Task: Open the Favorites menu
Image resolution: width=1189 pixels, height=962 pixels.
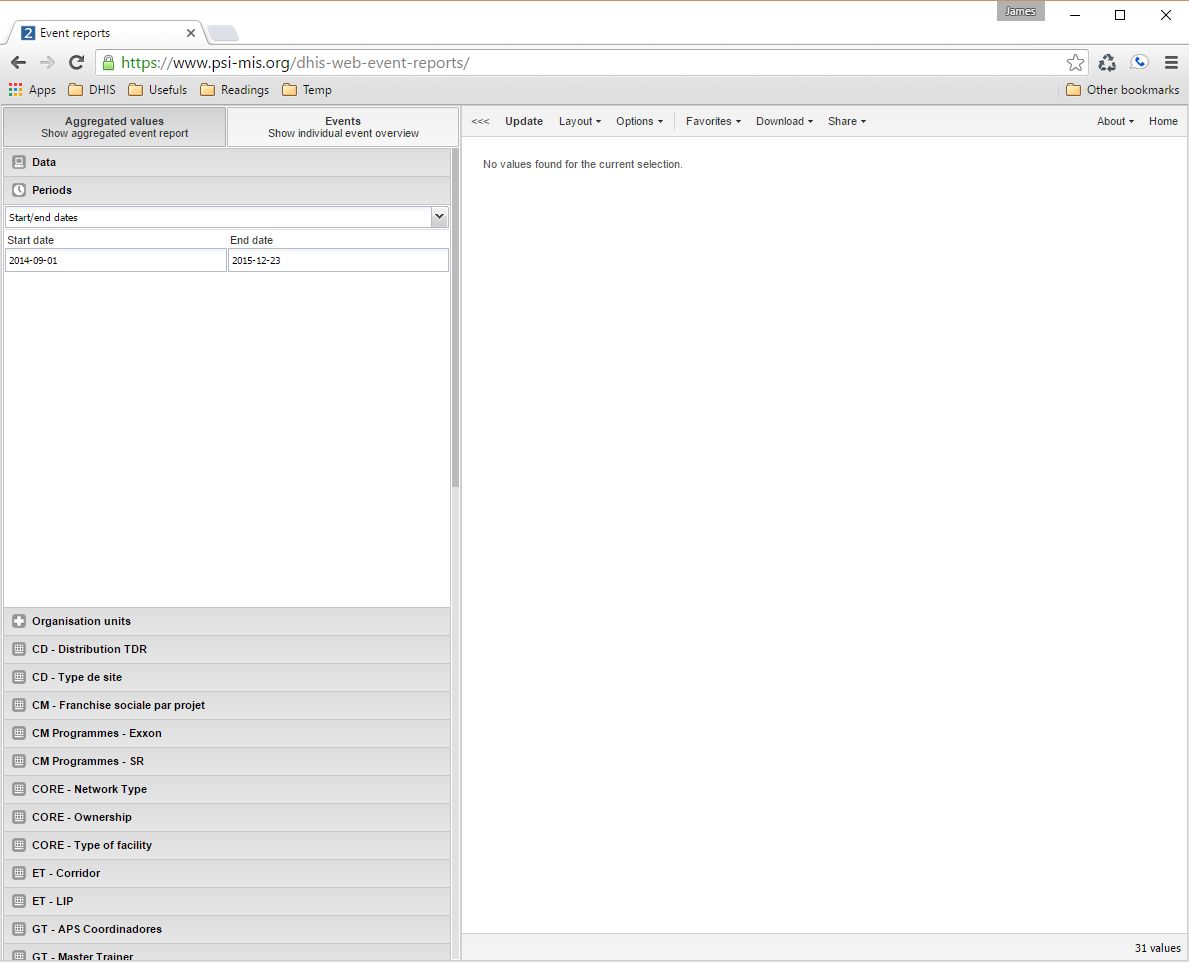Action: coord(713,121)
